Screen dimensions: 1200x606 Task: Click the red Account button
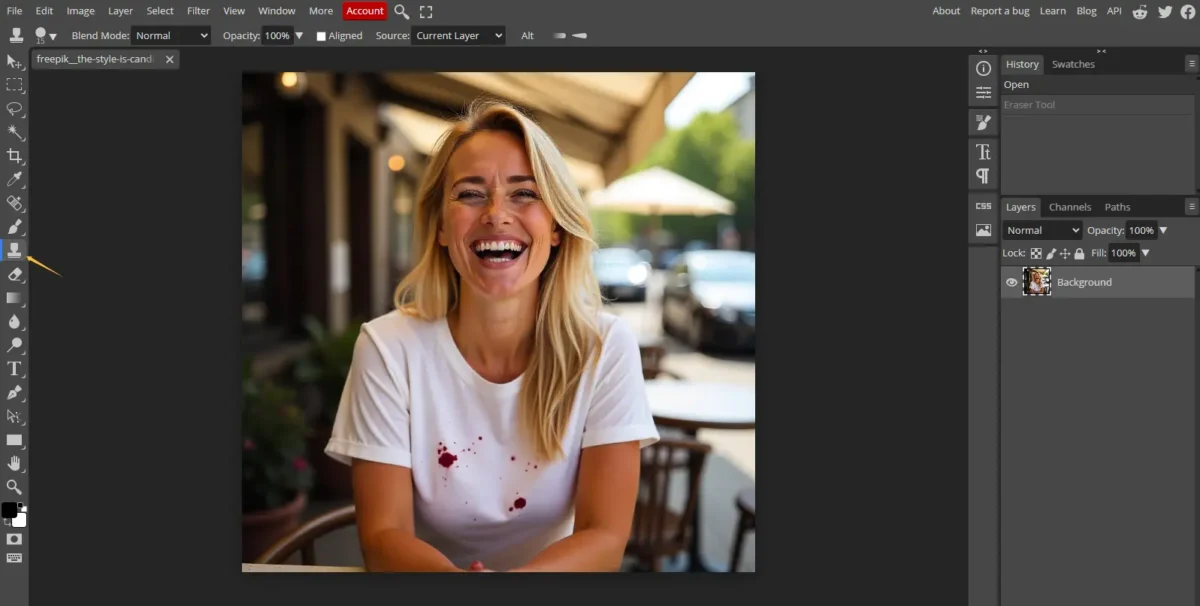pos(365,11)
